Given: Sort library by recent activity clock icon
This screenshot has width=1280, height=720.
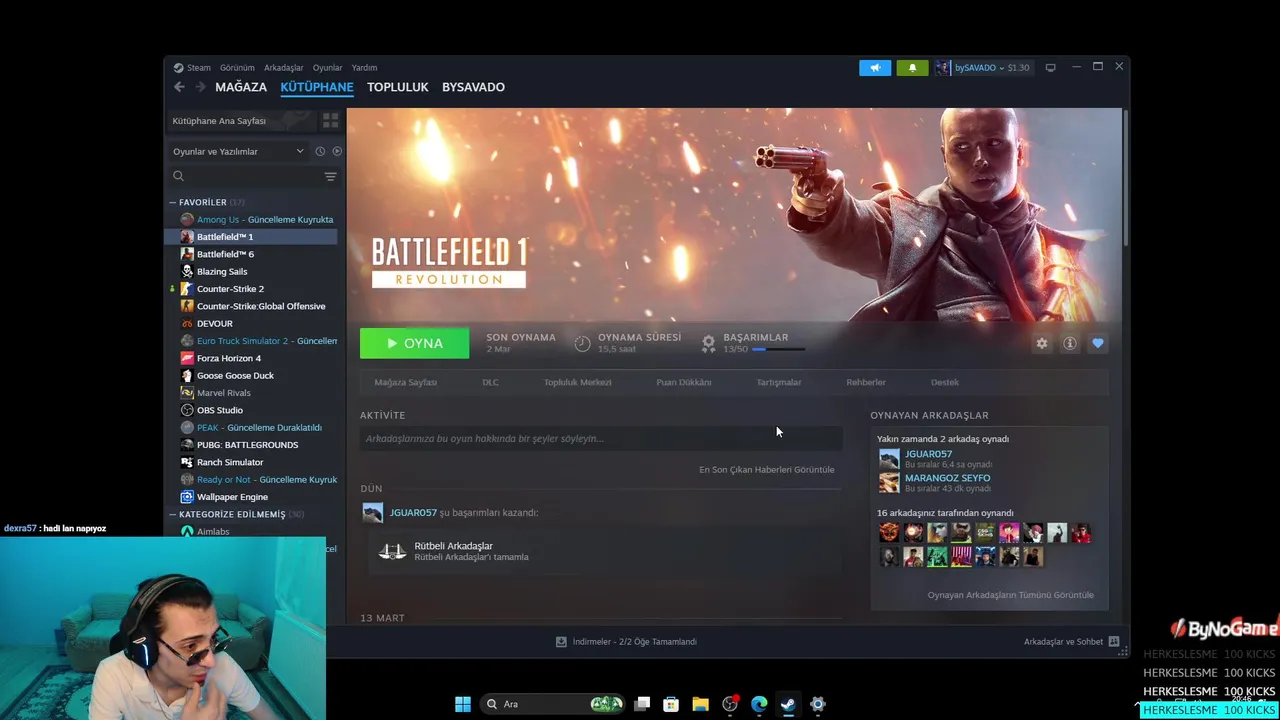Looking at the screenshot, I should pyautogui.click(x=320, y=151).
